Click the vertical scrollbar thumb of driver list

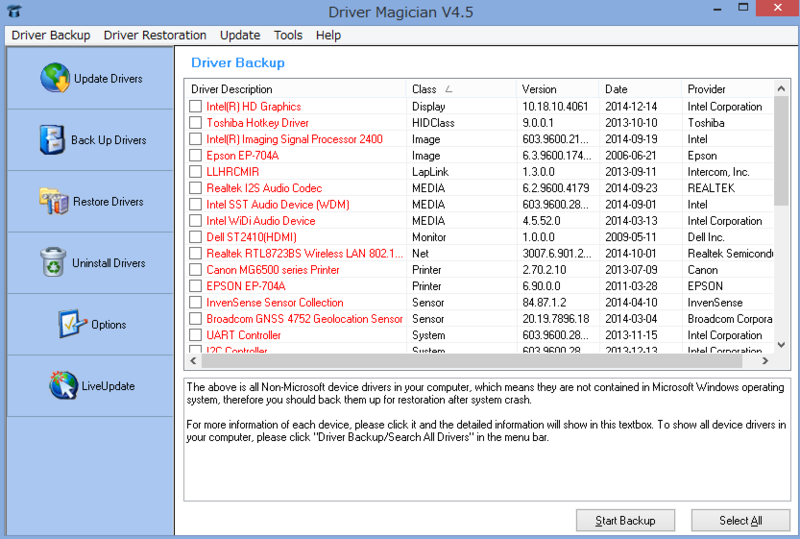coord(781,151)
